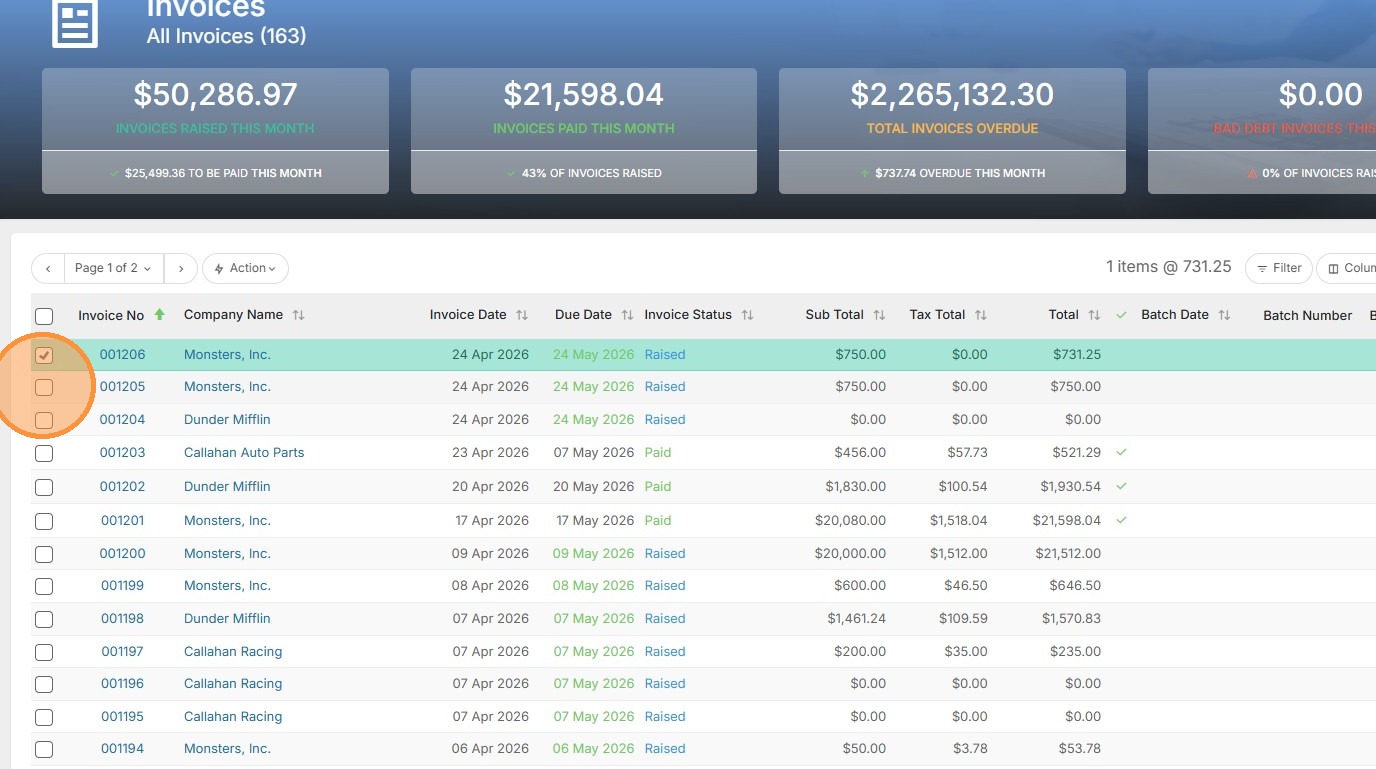Go to the next page arrow
1376x769 pixels.
(x=180, y=268)
